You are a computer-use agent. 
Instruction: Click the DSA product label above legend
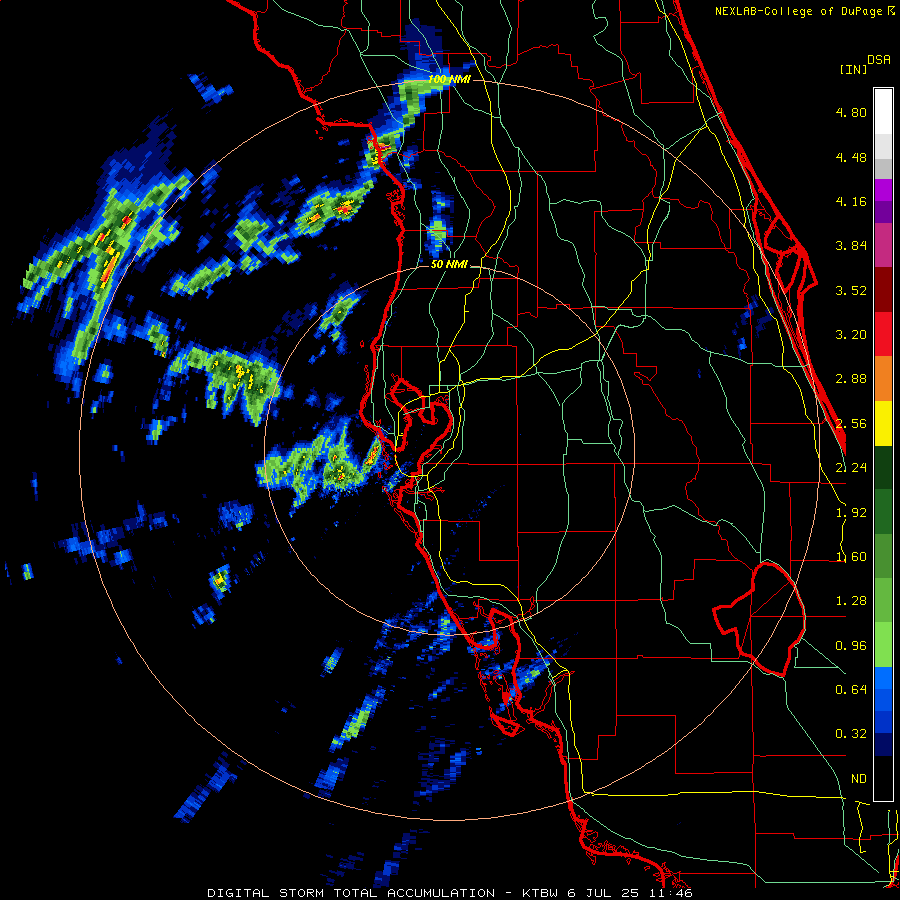(879, 60)
